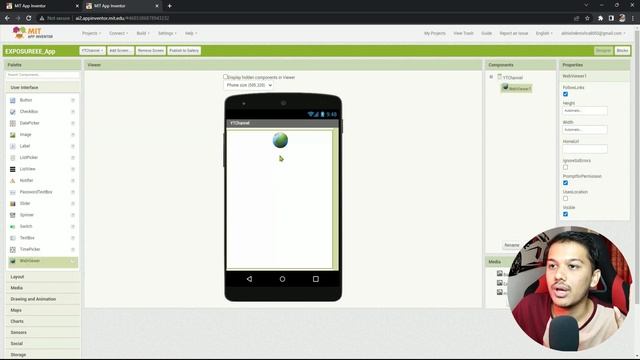The image size is (640, 360).
Task: Click the Add Screen button
Action: (120, 51)
